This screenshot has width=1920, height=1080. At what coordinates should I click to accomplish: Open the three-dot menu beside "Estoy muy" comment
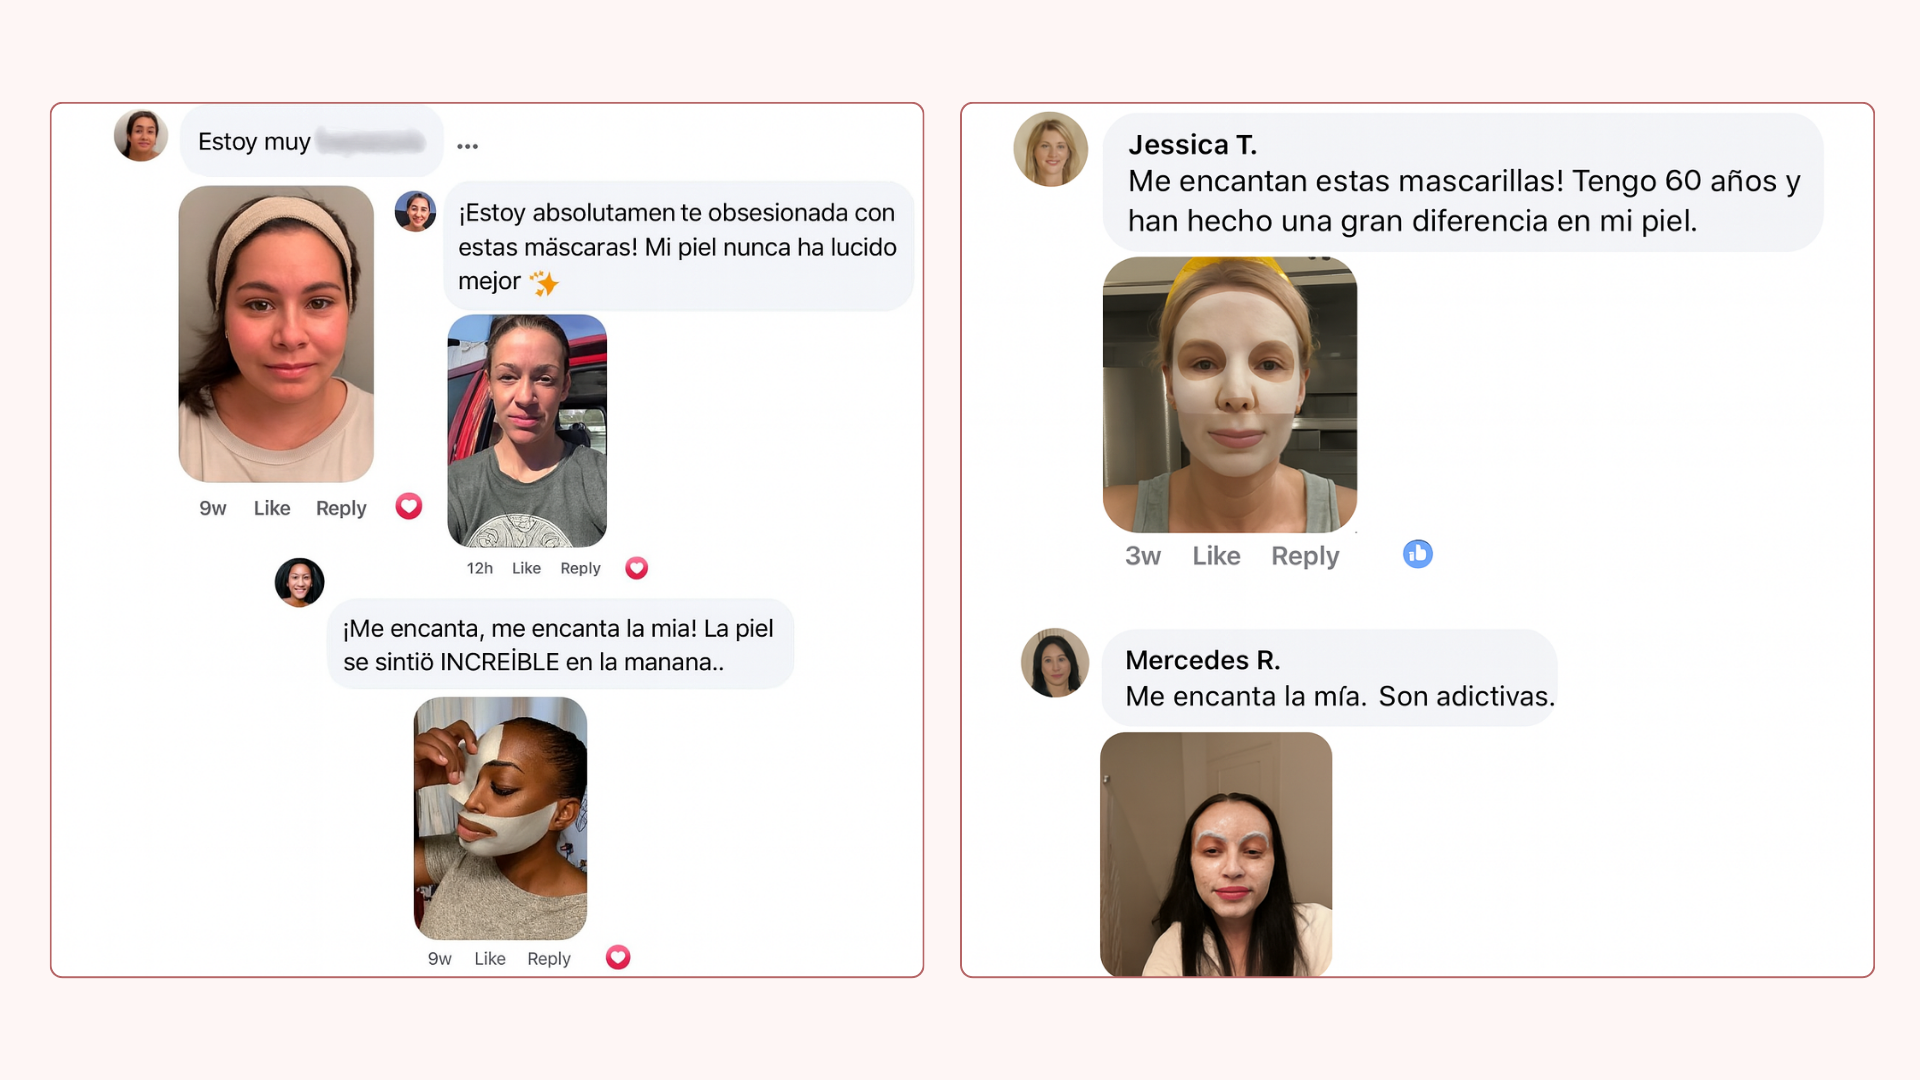coord(467,146)
